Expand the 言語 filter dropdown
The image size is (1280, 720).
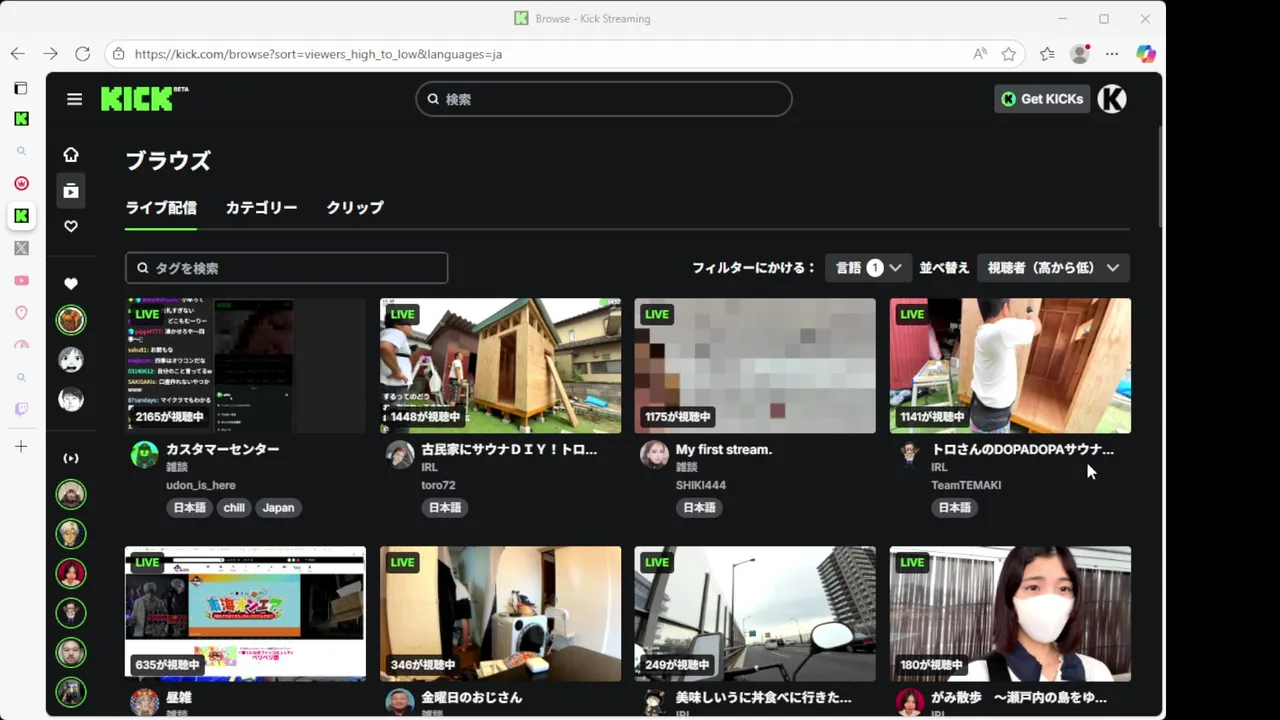tap(868, 268)
